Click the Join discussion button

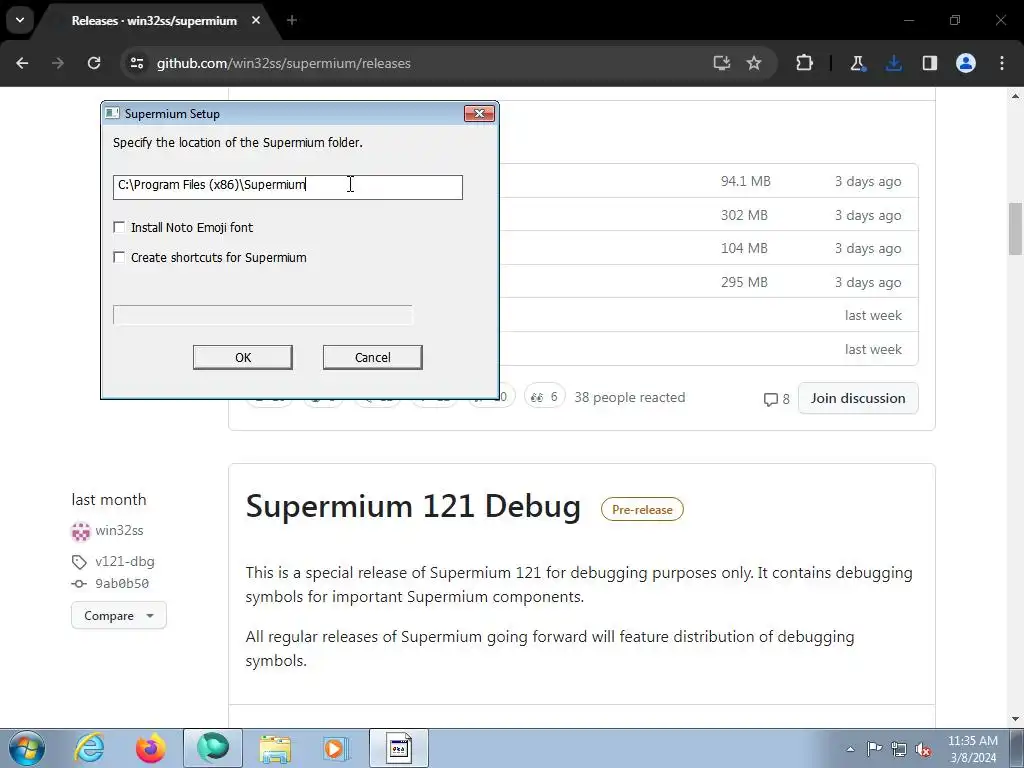pos(857,398)
